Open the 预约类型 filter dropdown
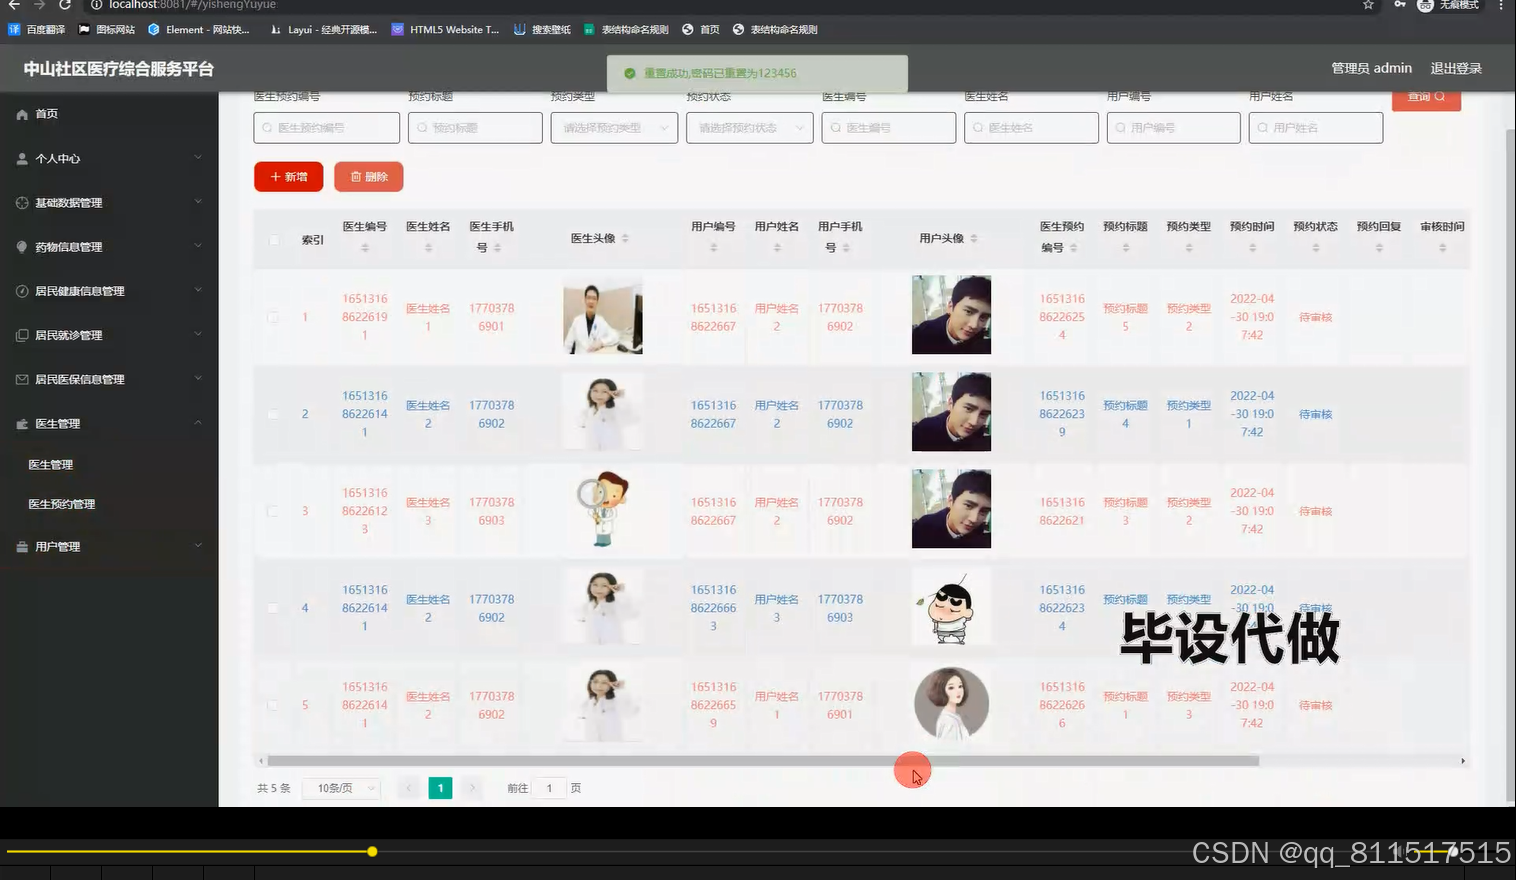The image size is (1516, 880). (614, 128)
